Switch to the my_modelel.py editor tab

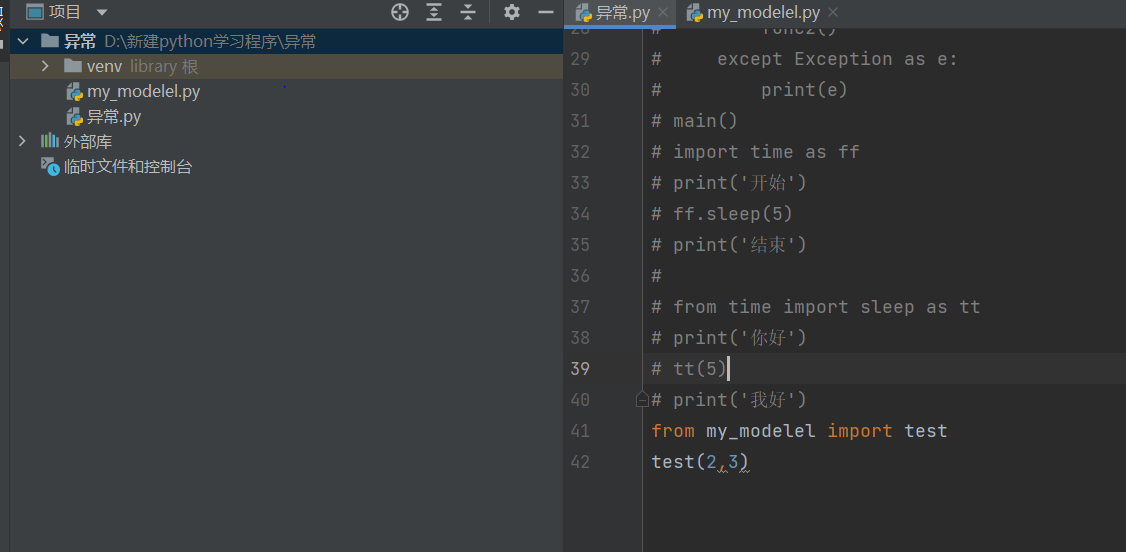[x=763, y=13]
